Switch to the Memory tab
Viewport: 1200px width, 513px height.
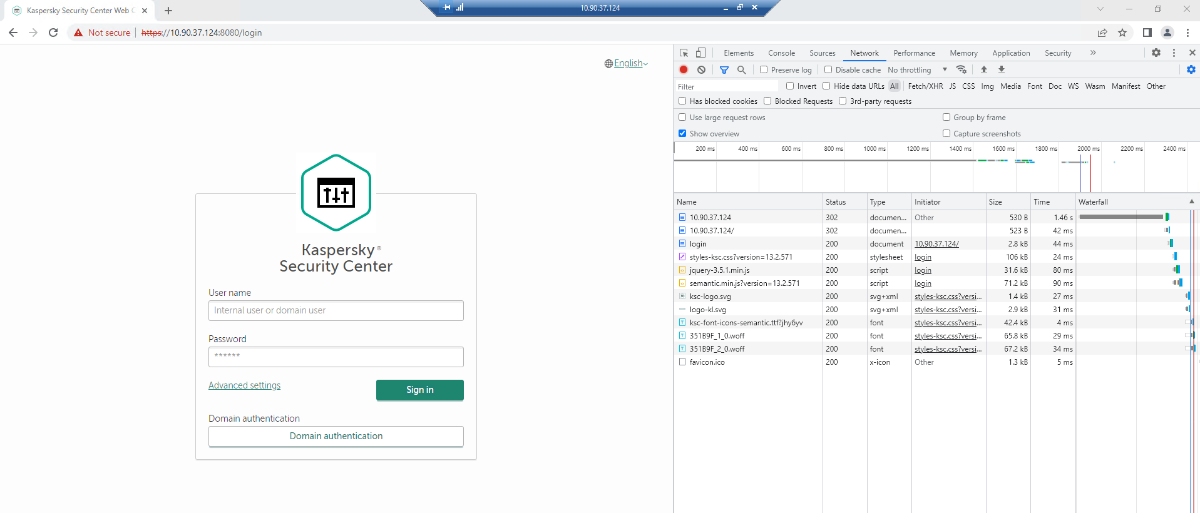(x=964, y=53)
